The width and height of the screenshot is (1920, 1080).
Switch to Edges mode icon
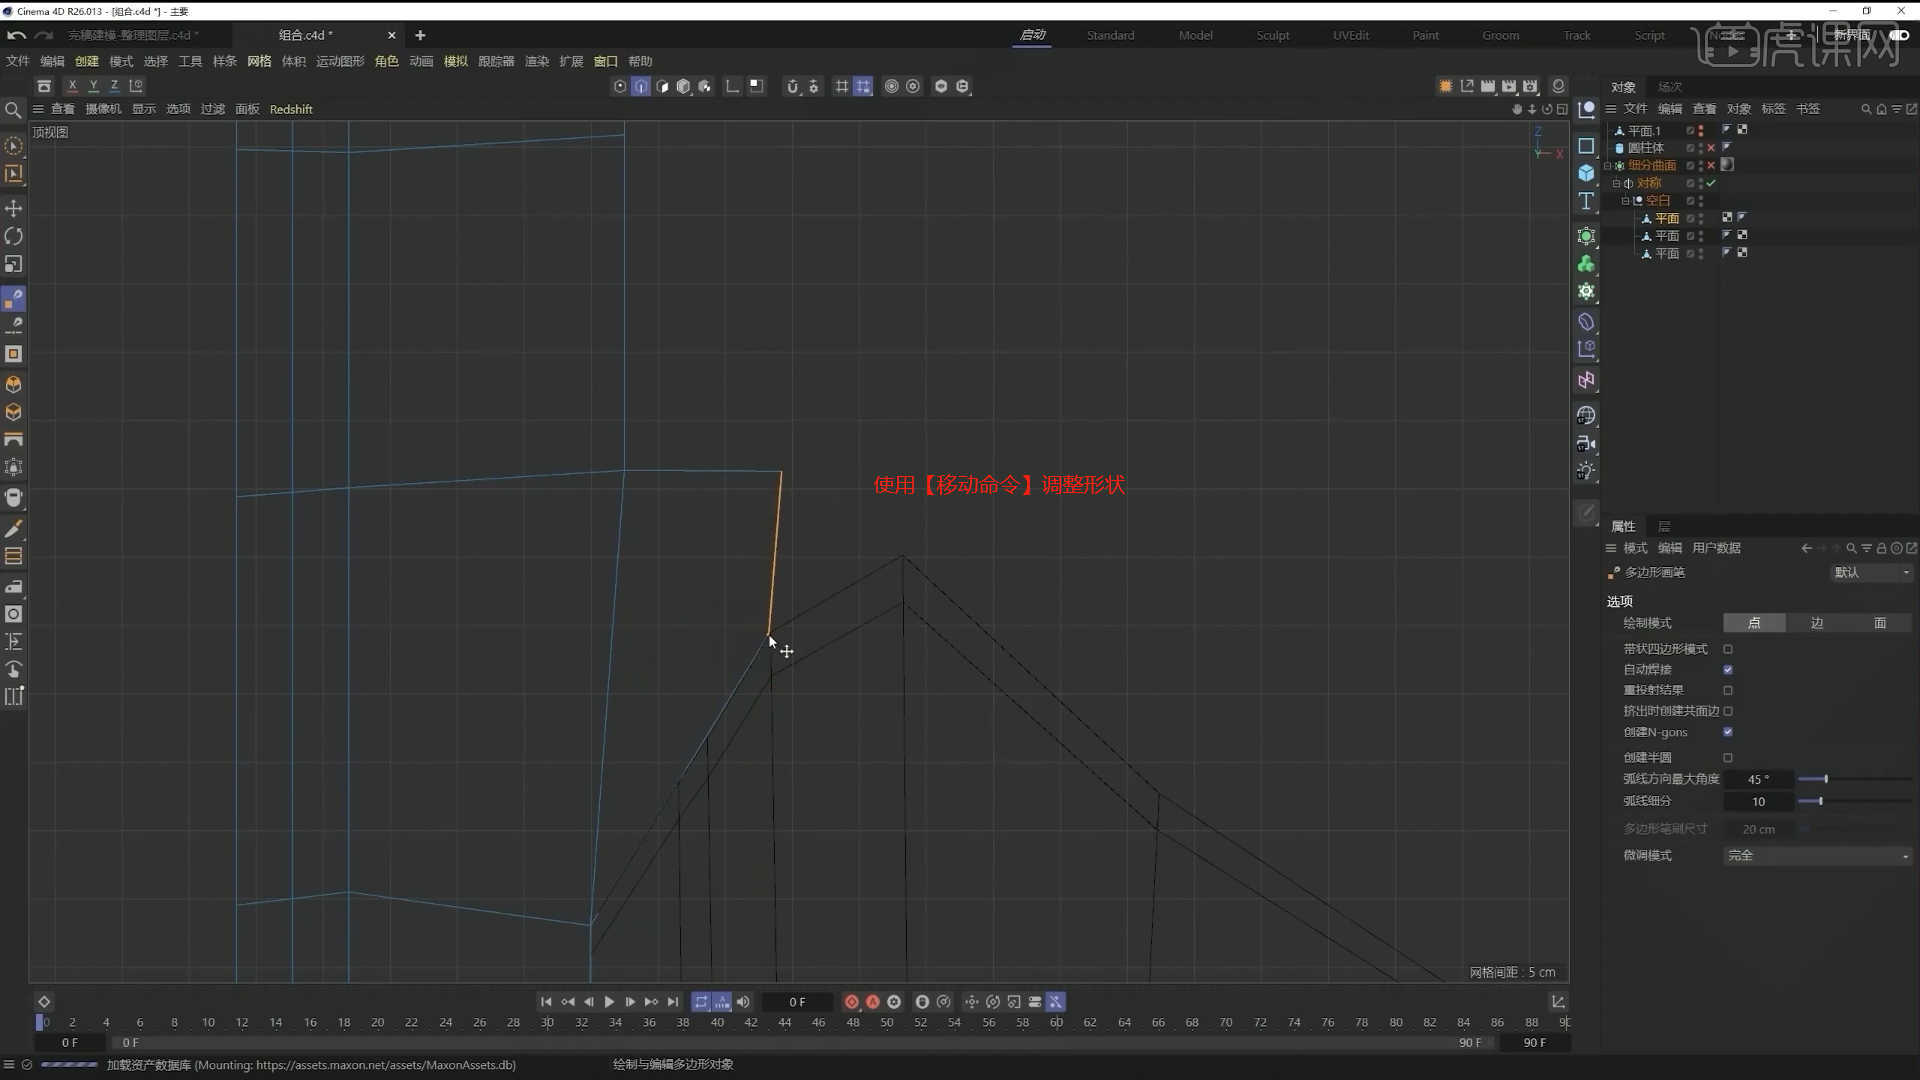[641, 86]
